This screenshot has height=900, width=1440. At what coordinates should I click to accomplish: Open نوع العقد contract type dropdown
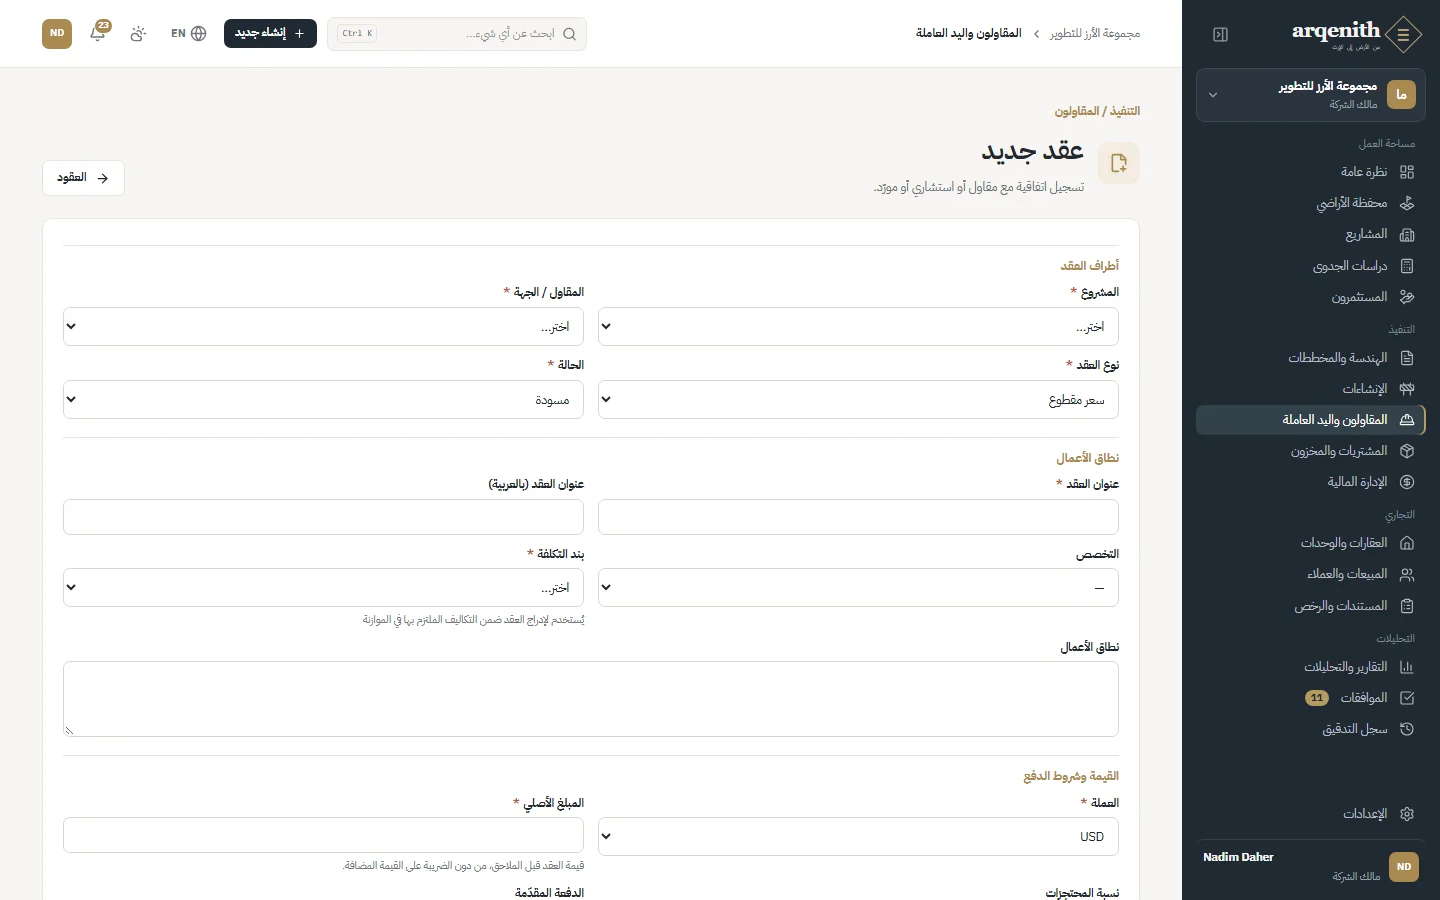(858, 400)
